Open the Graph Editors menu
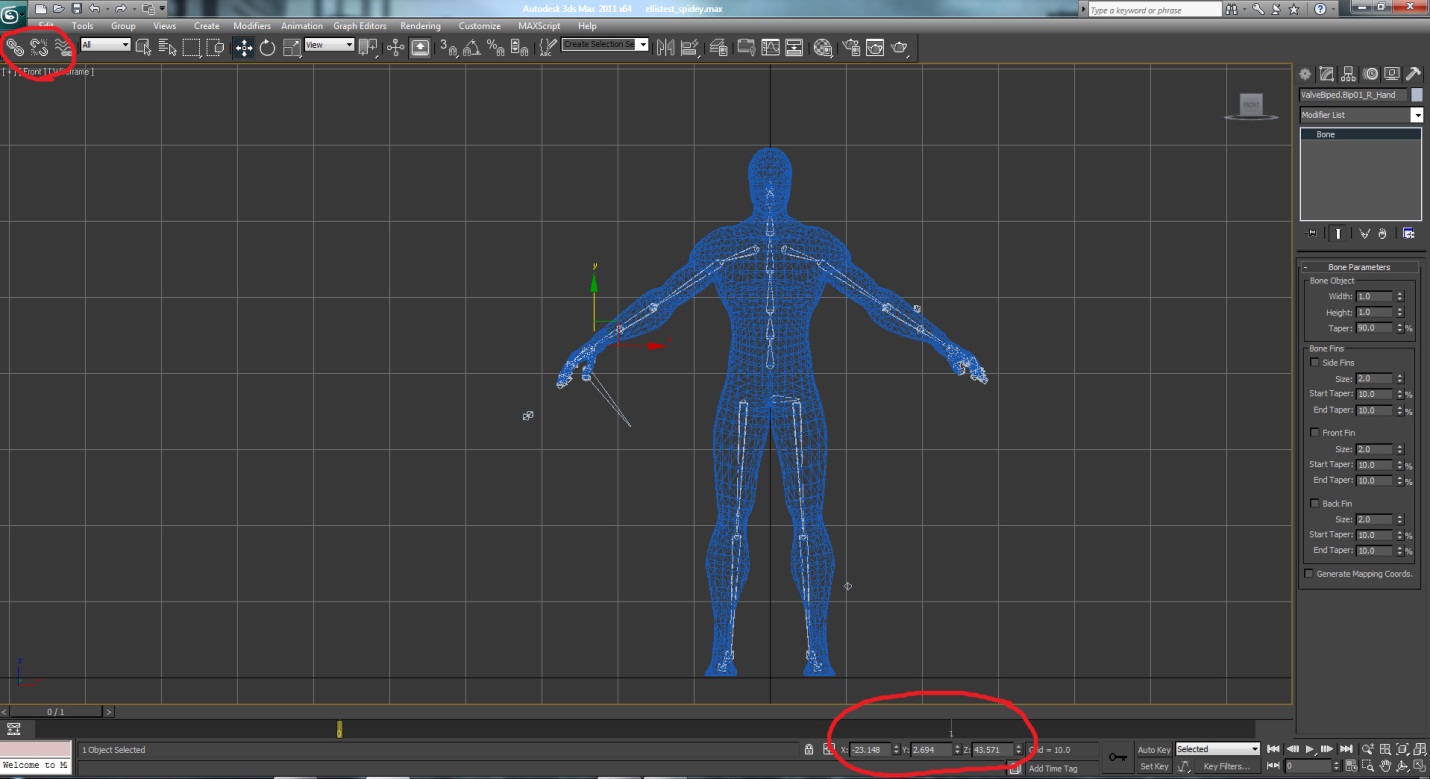The image size is (1430, 779). pyautogui.click(x=360, y=26)
